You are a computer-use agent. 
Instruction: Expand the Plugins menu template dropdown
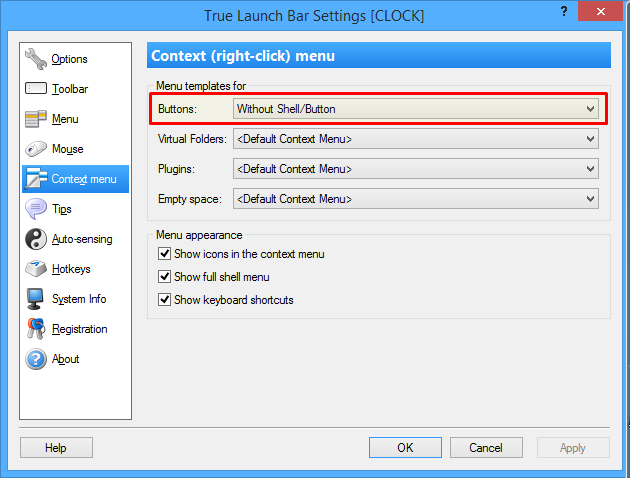415,169
